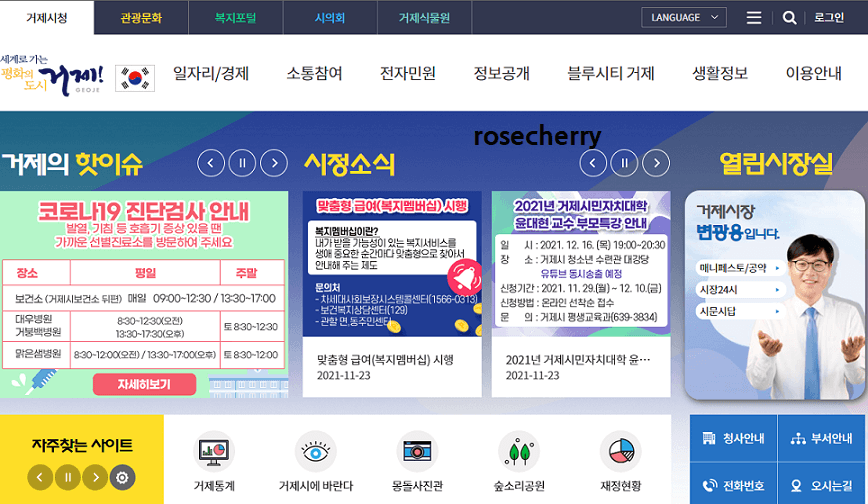
Task: Open the 거제시에 바란다 eye icon
Action: click(316, 451)
